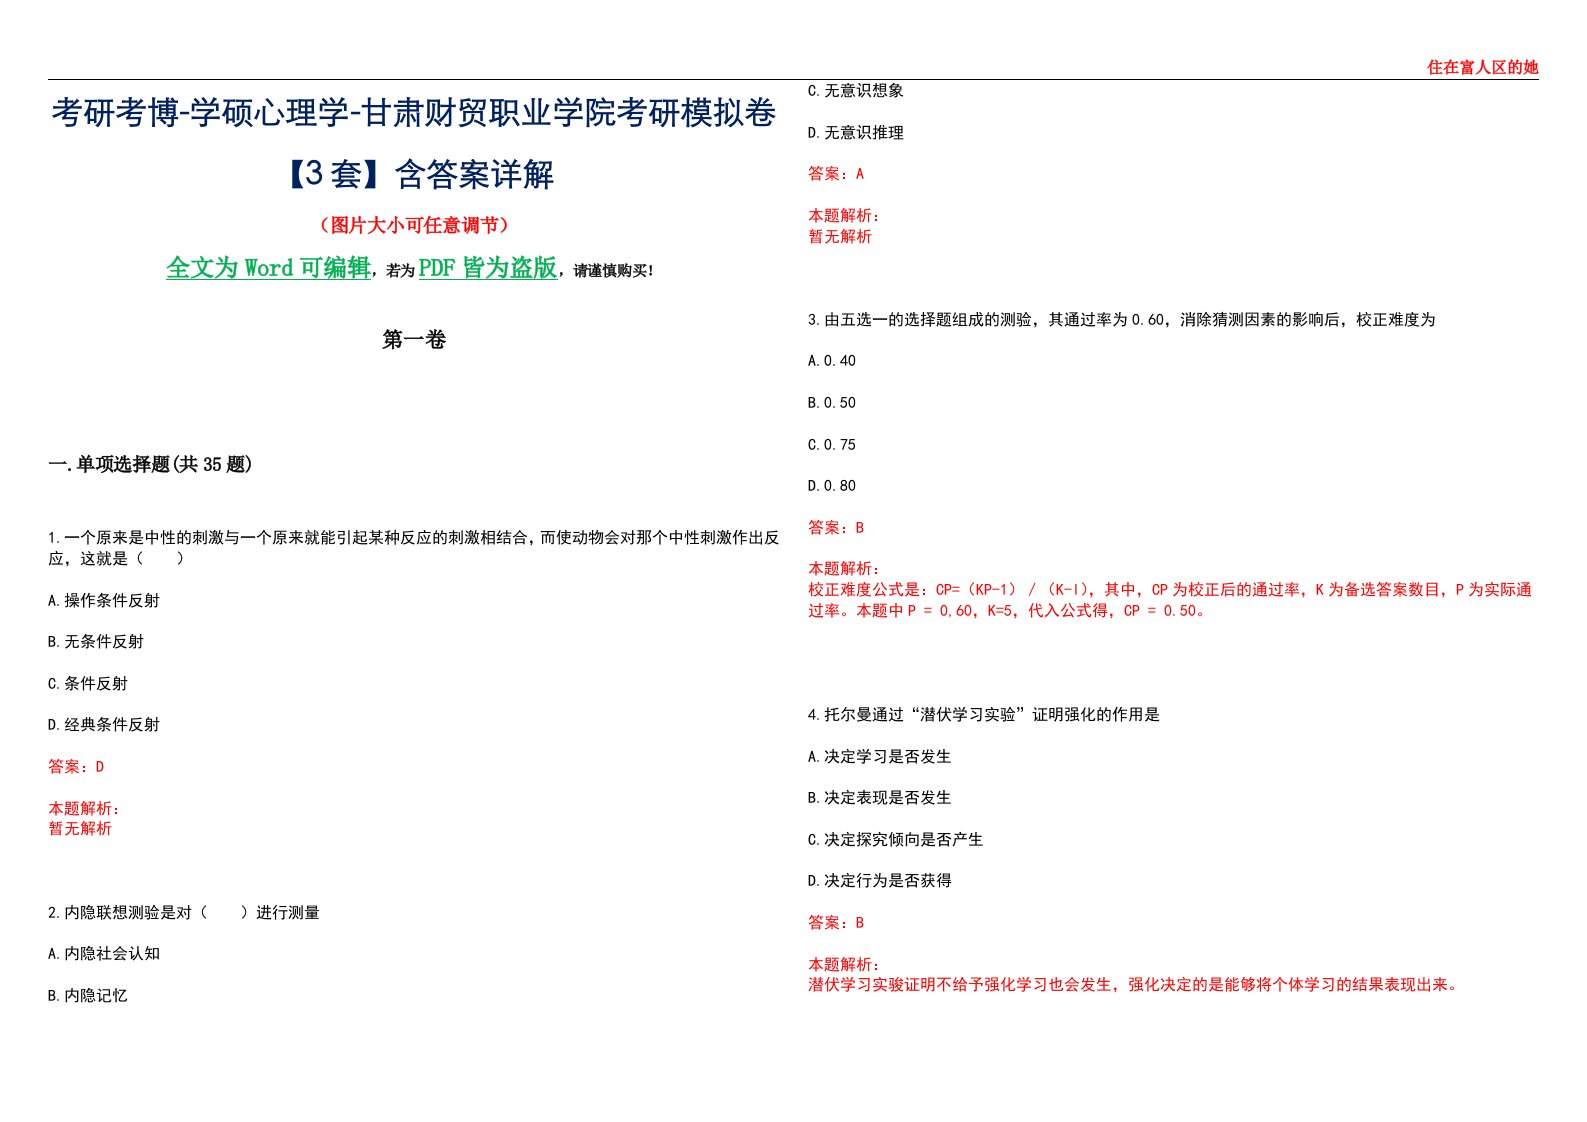The image size is (1587, 1122).
Task: Select option D.无意识推理
Action: click(856, 133)
